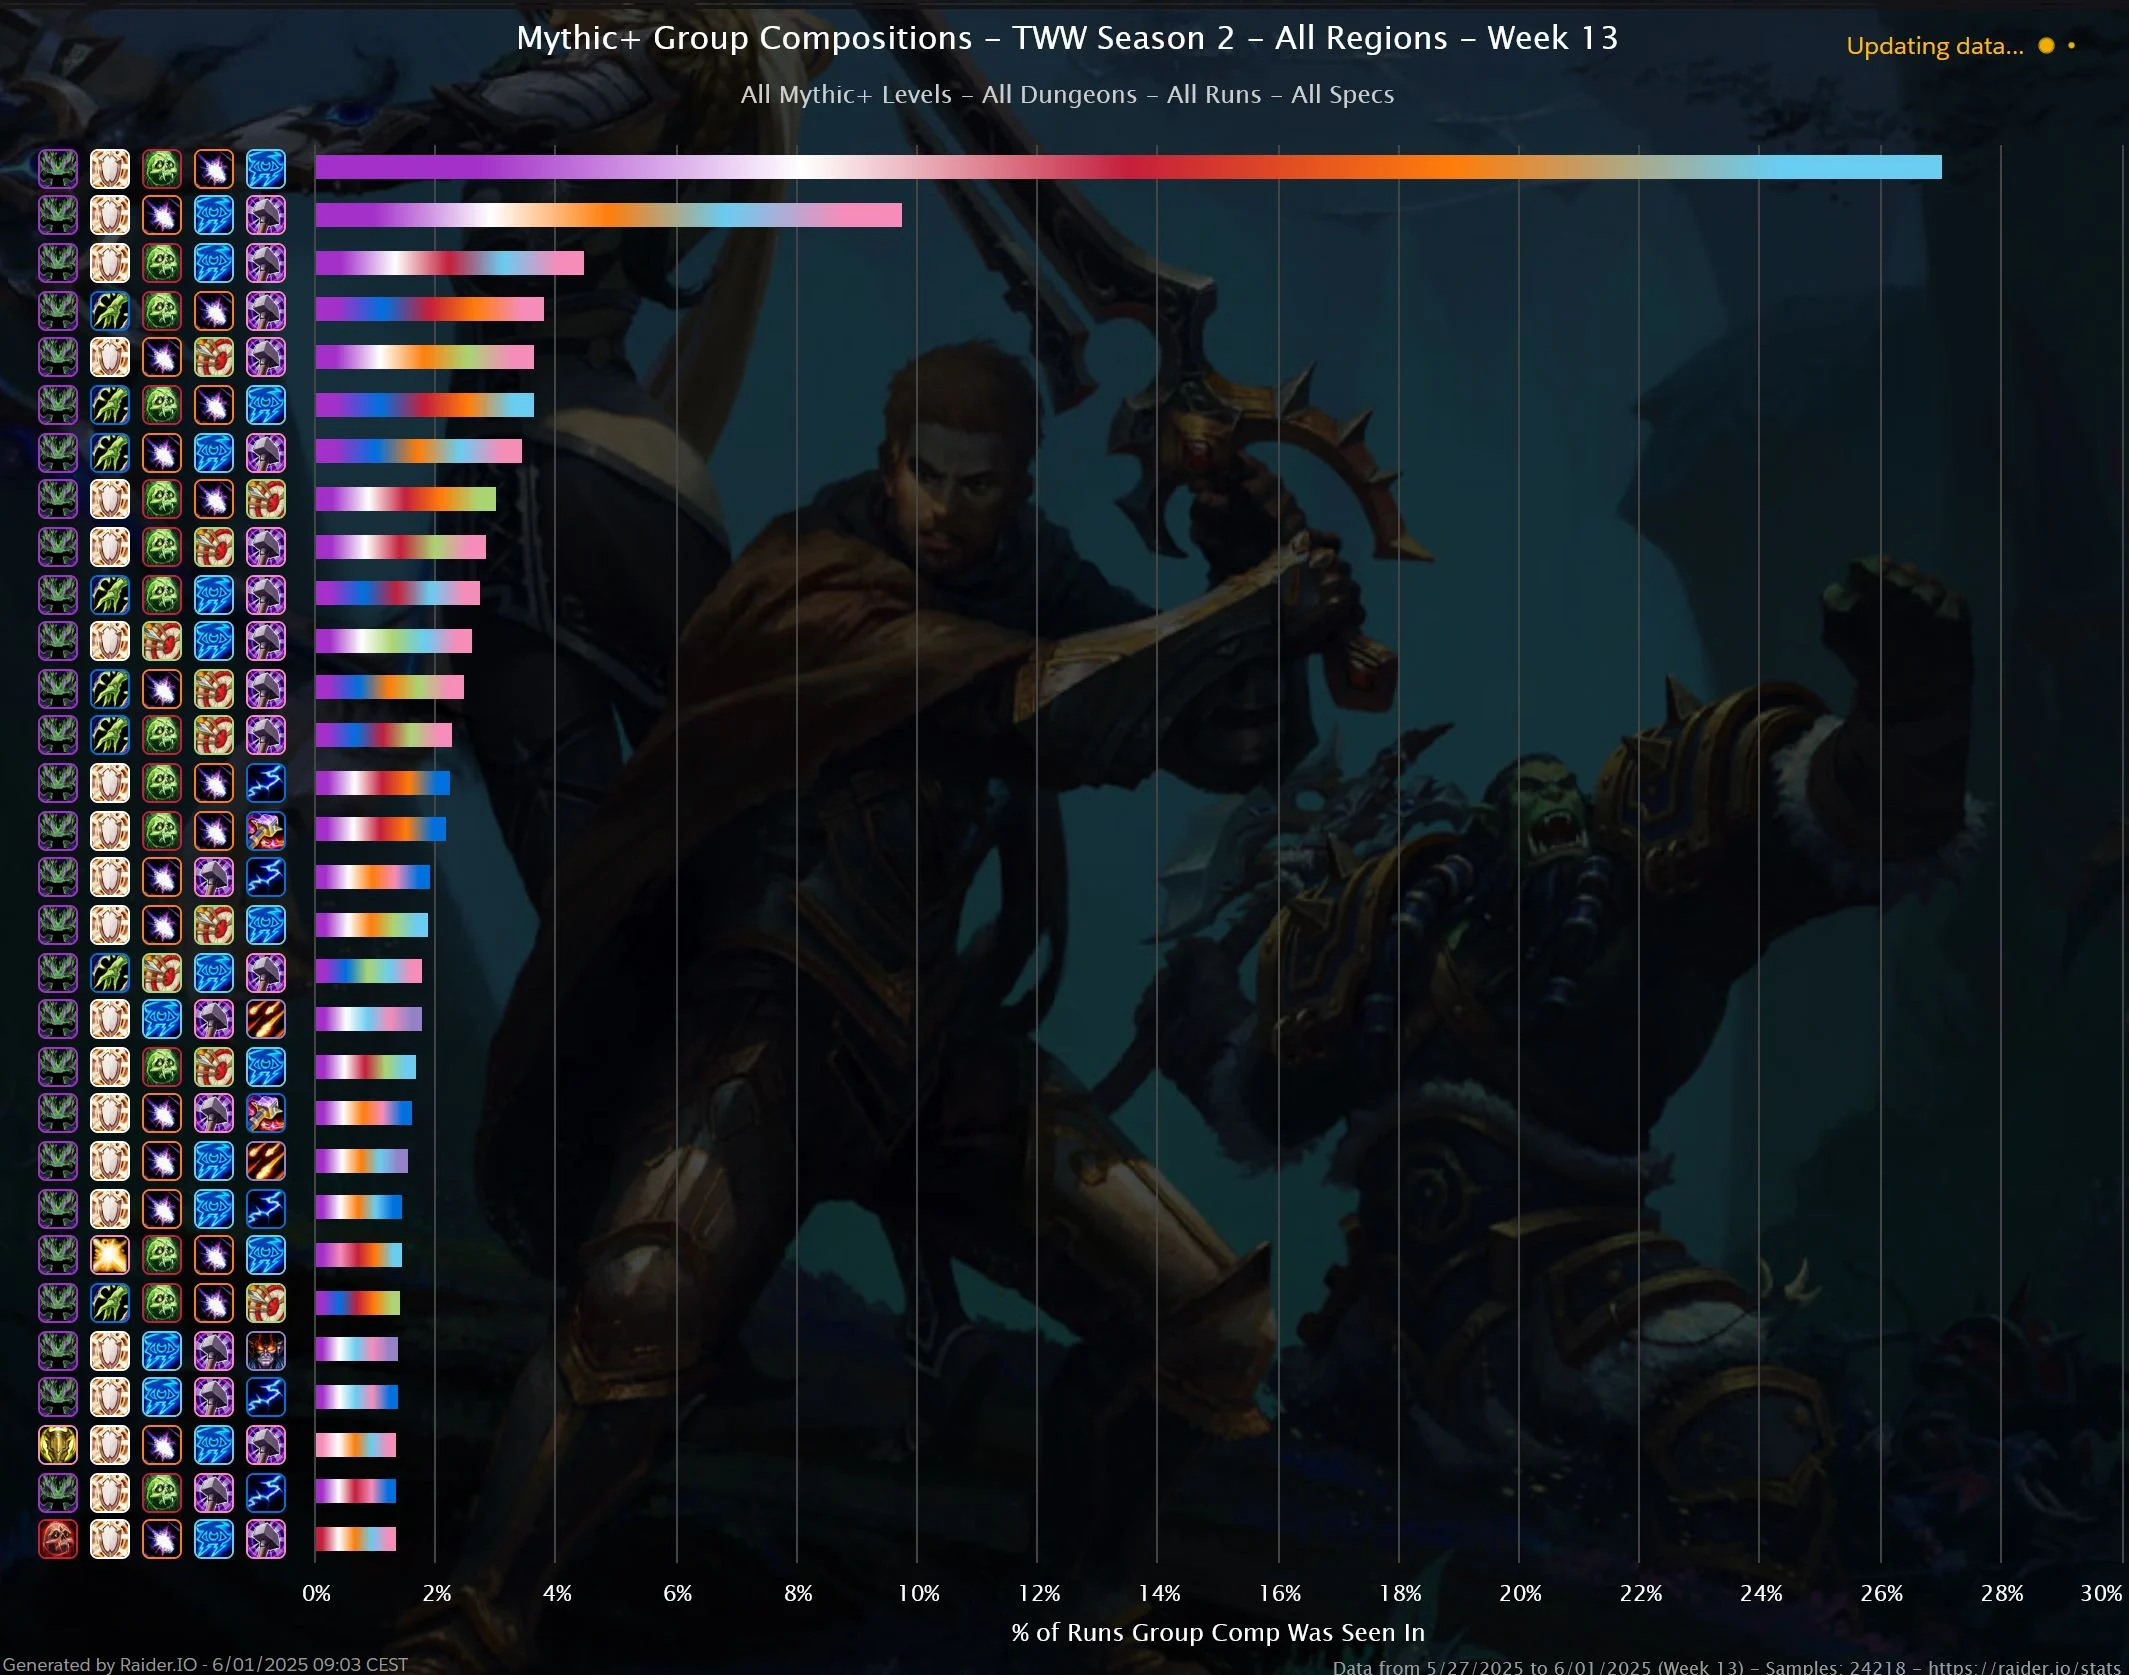Viewport: 2129px width, 1675px height.
Task: Click the "0%" axis label
Action: pos(316,1593)
